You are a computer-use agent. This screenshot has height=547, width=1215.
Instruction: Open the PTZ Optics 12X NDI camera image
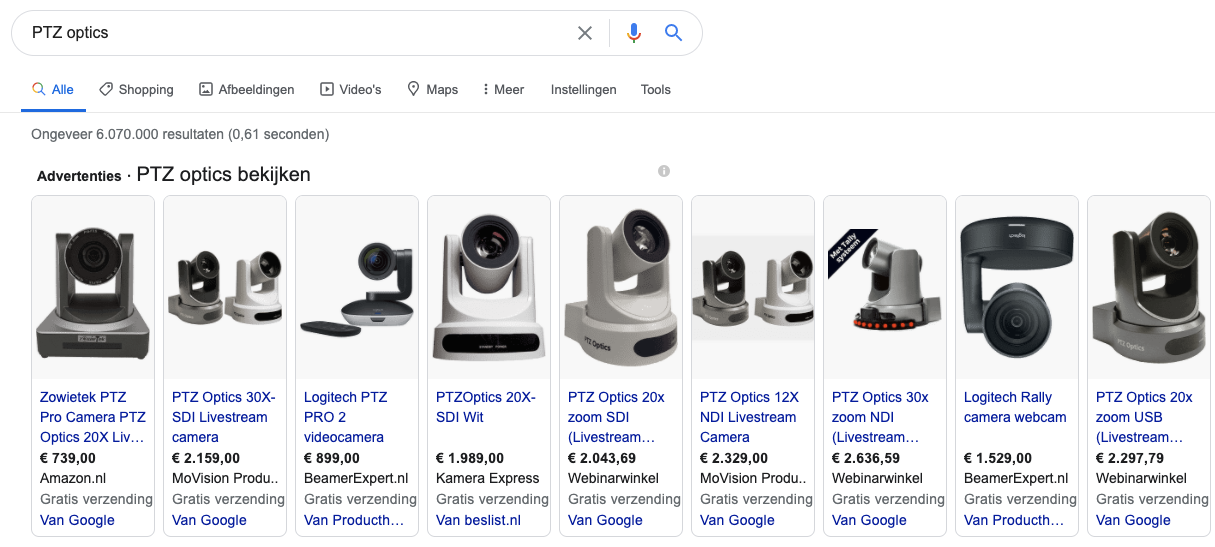pos(753,287)
